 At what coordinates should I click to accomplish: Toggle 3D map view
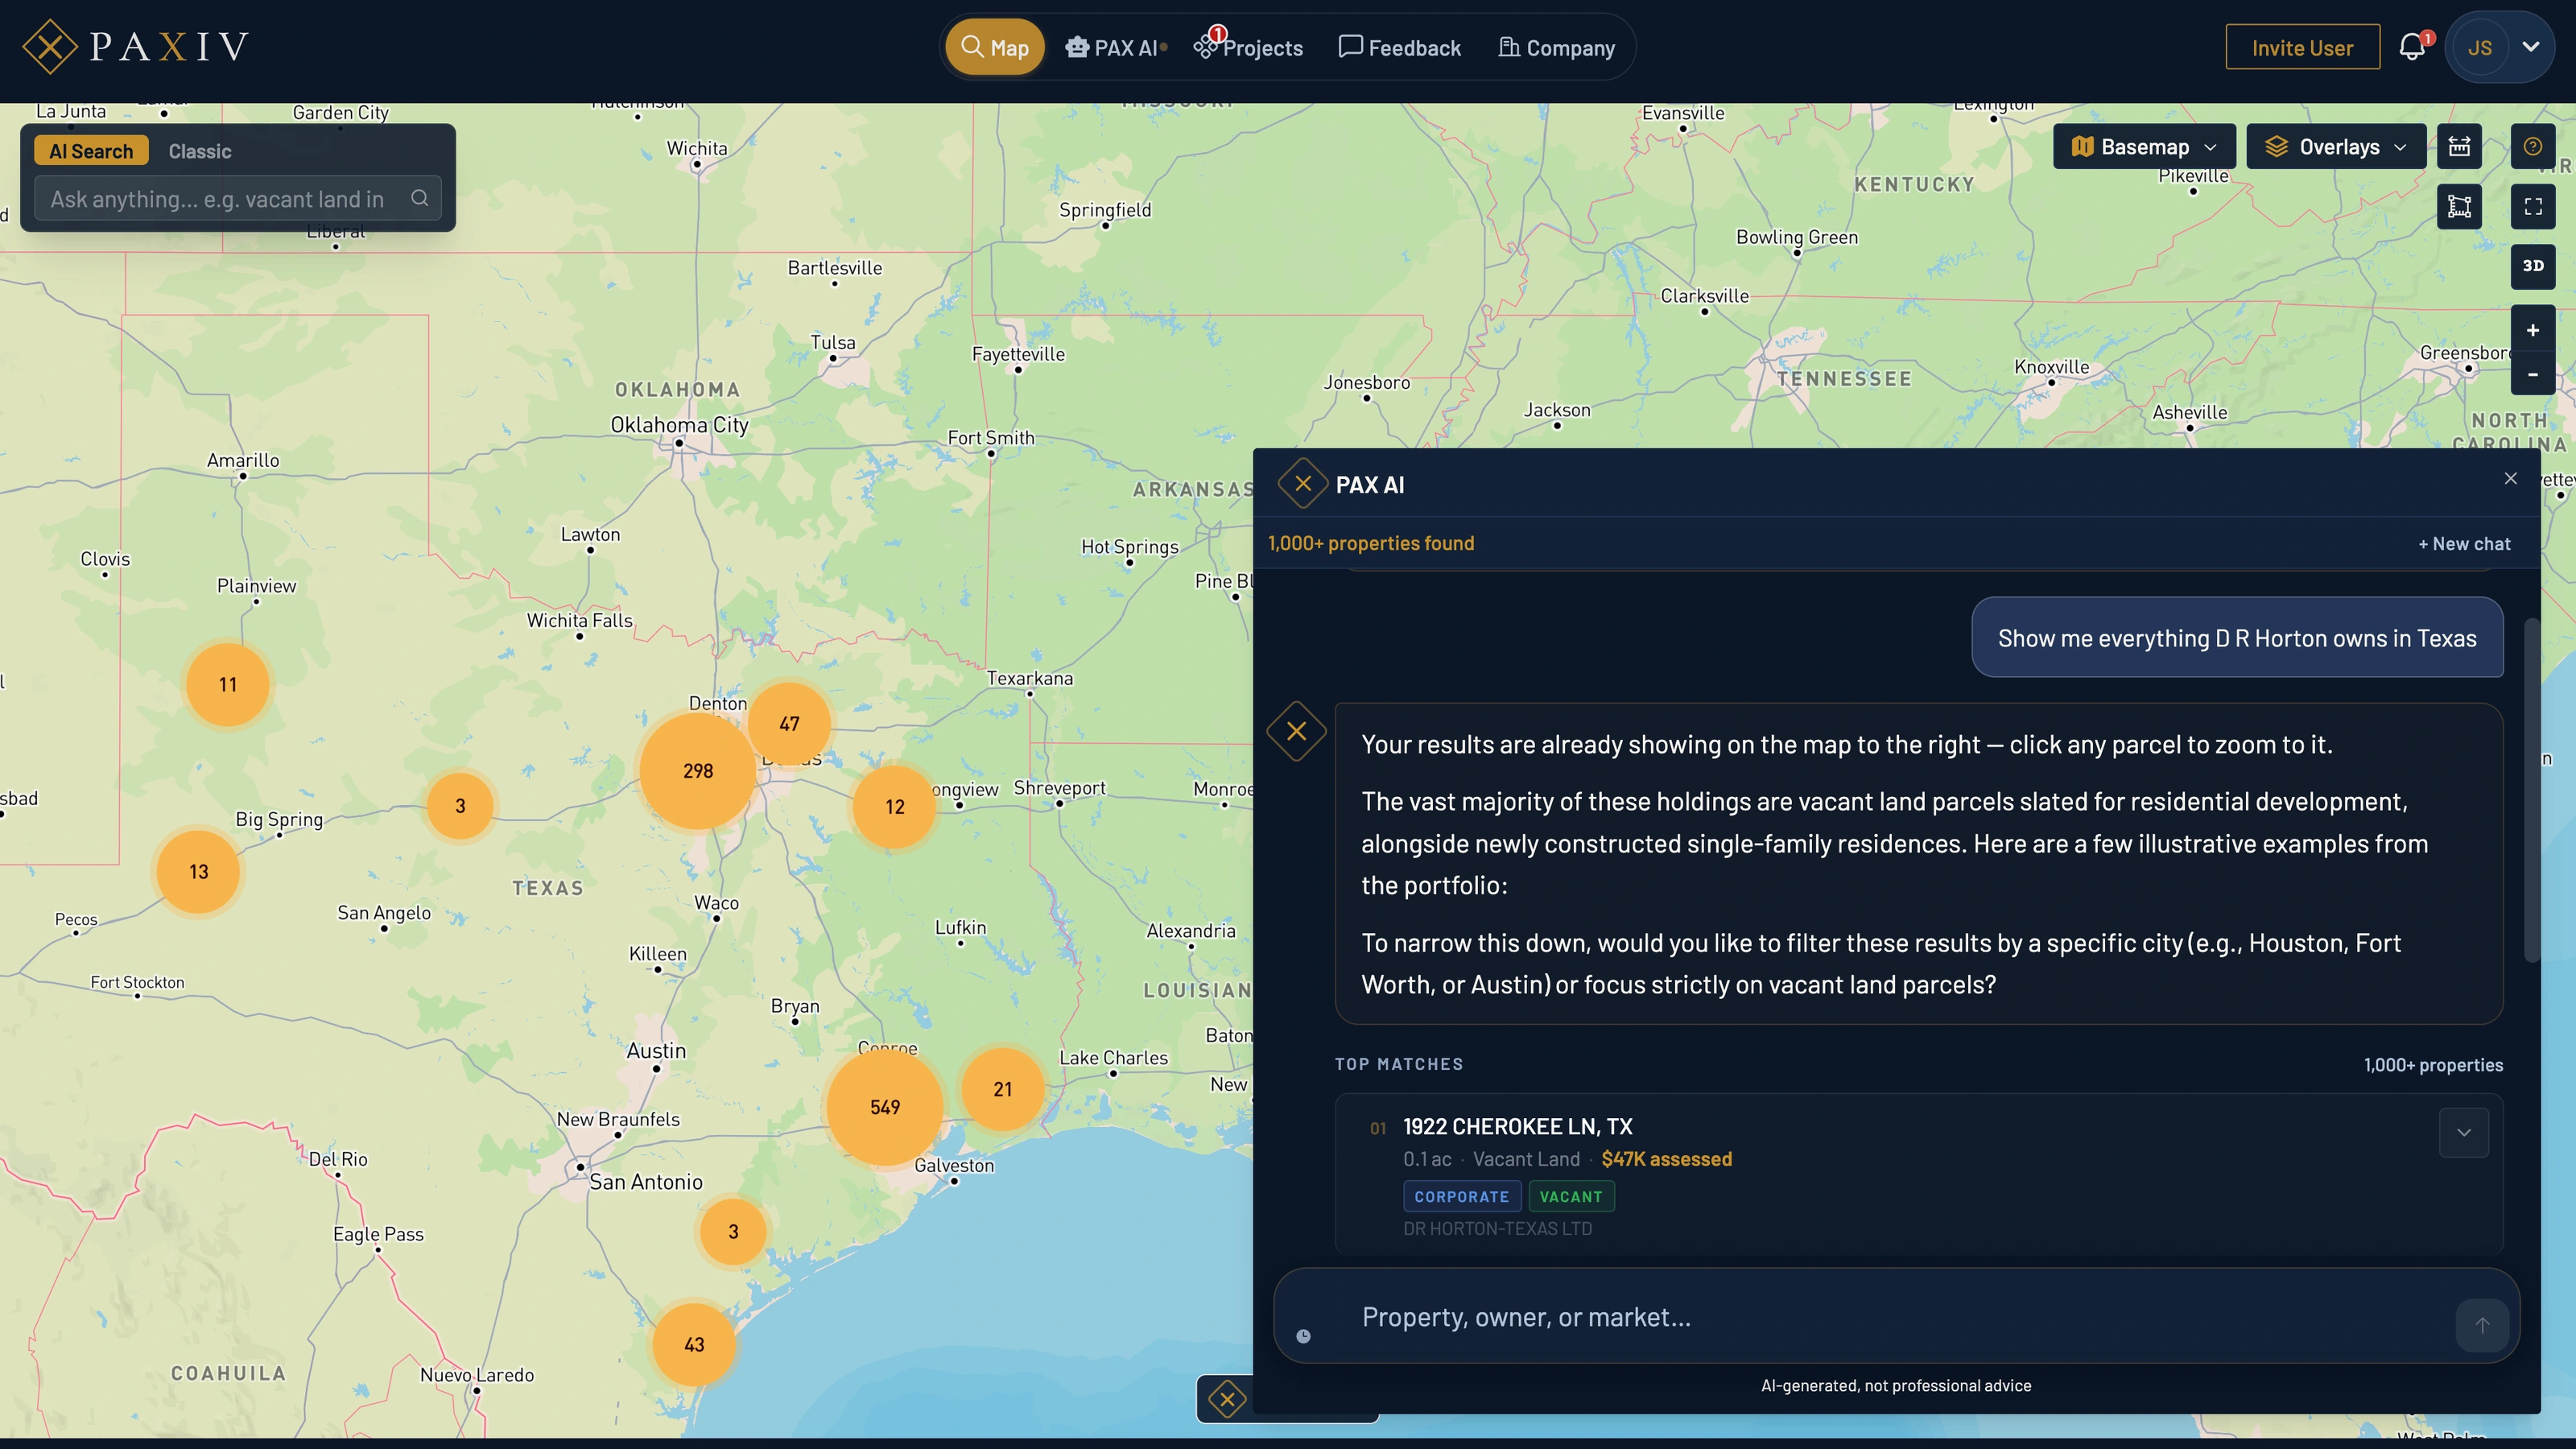click(x=2532, y=266)
